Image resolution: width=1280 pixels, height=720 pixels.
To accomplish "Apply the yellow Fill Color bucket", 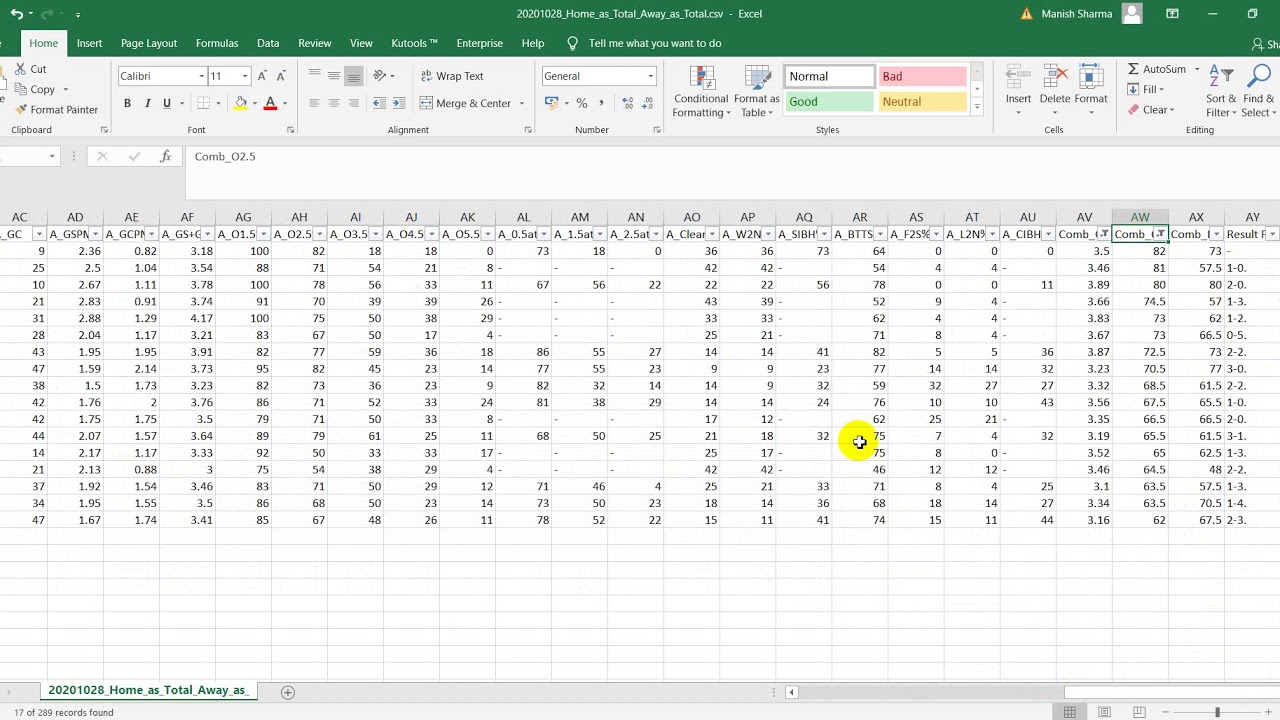I will [x=240, y=103].
